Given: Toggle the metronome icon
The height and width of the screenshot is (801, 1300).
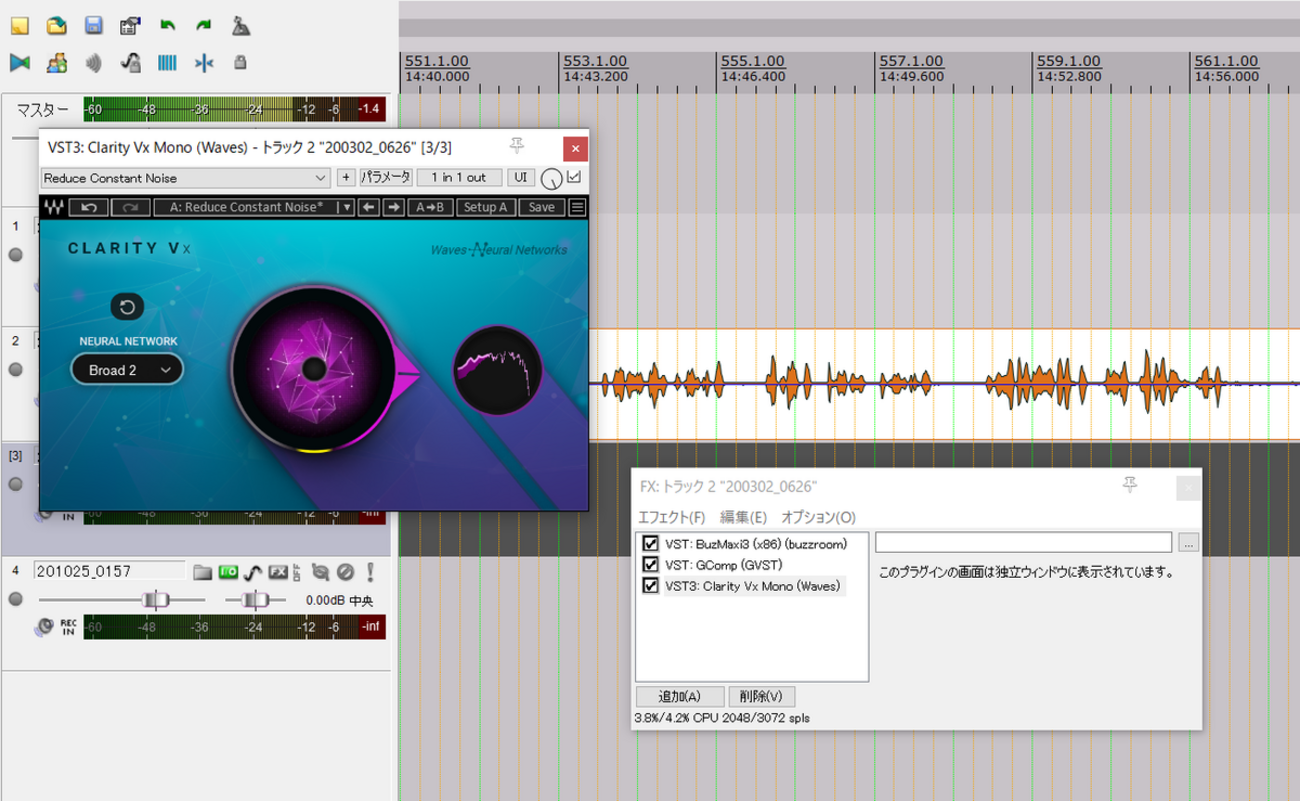Looking at the screenshot, I should (240, 25).
